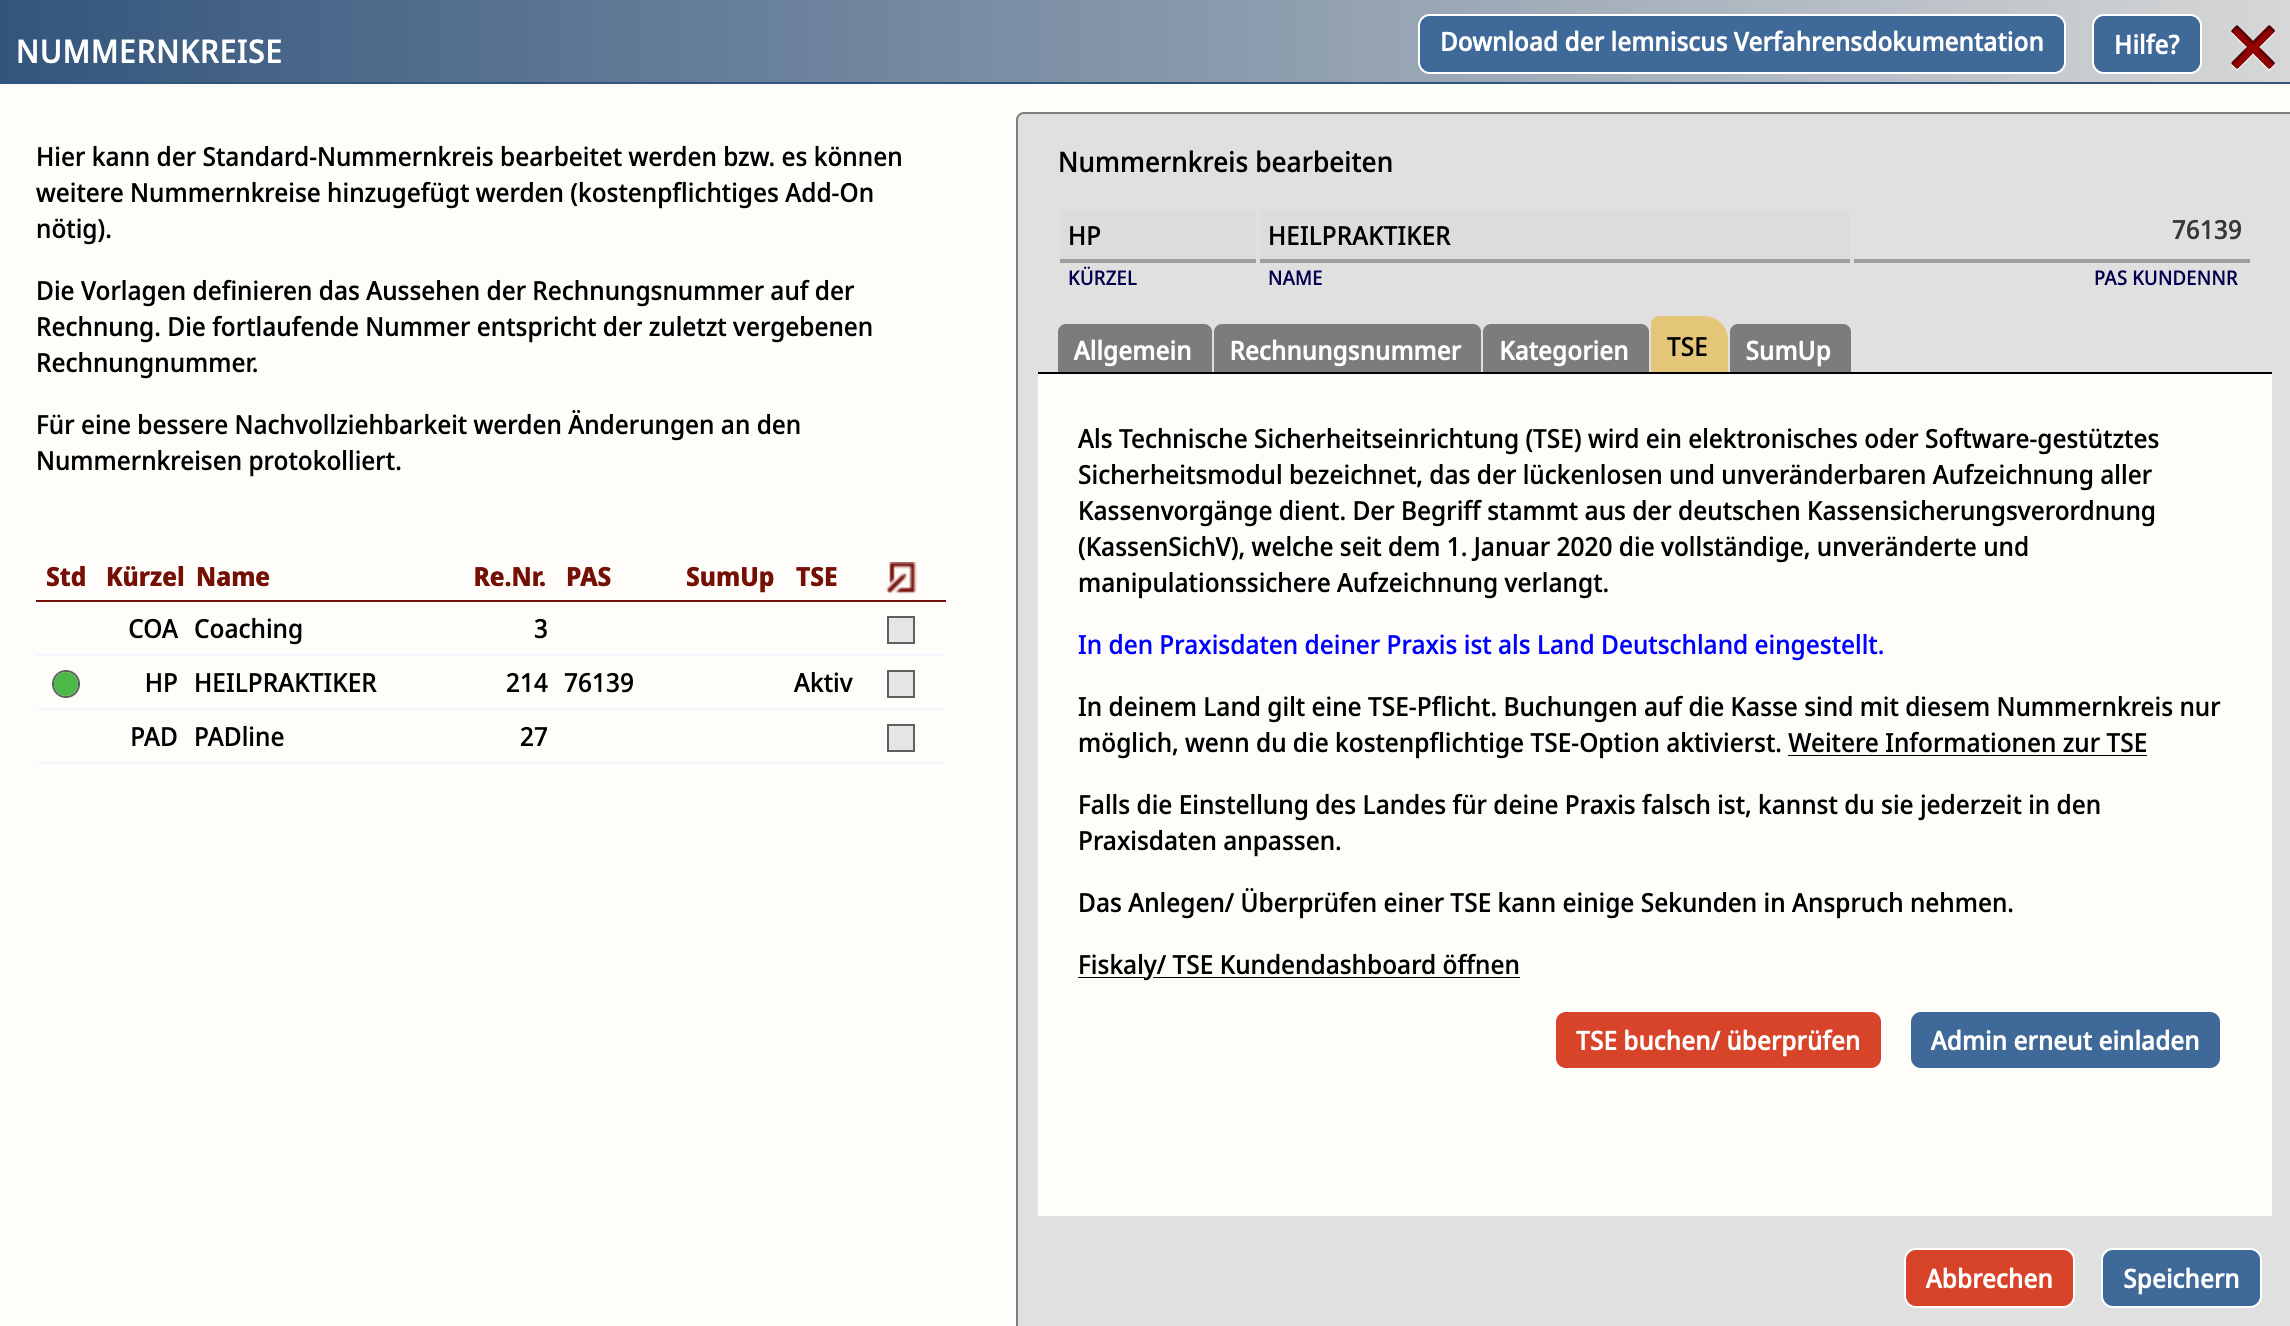Viewport: 2290px width, 1326px height.
Task: Select the TSE tab
Action: point(1687,347)
